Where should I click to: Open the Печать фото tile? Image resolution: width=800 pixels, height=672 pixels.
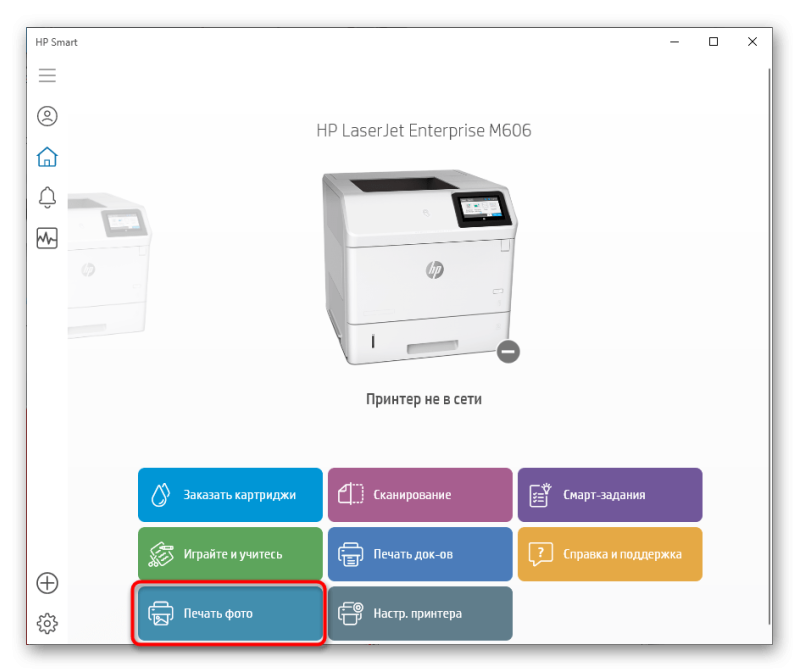click(230, 613)
